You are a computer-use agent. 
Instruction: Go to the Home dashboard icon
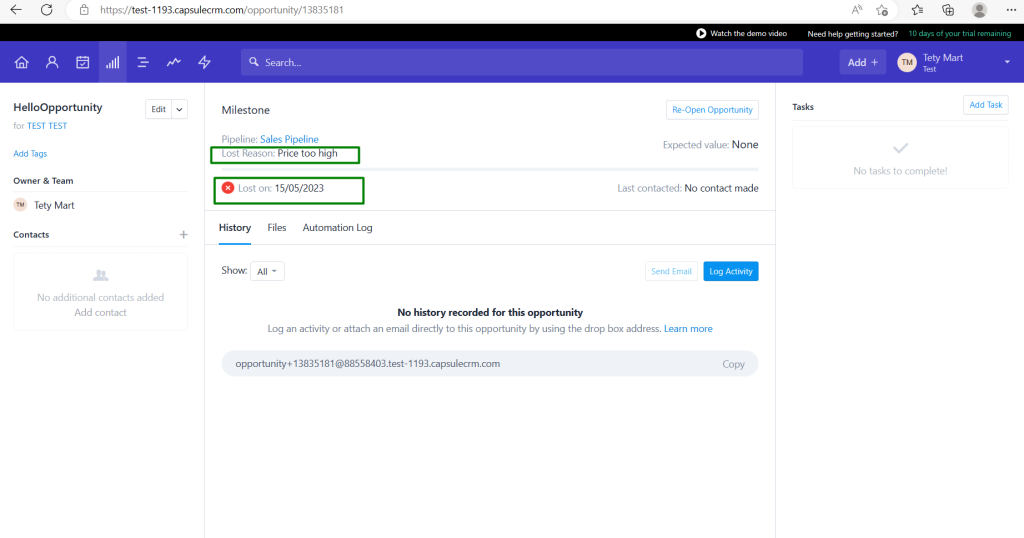tap(22, 62)
